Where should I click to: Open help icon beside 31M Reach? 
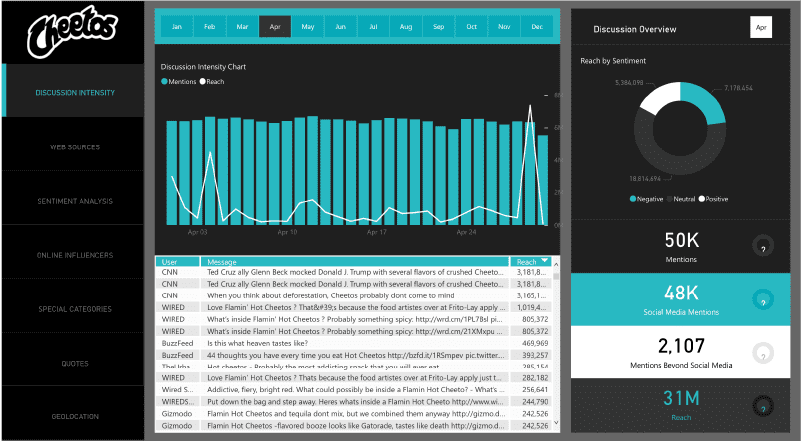(x=763, y=407)
